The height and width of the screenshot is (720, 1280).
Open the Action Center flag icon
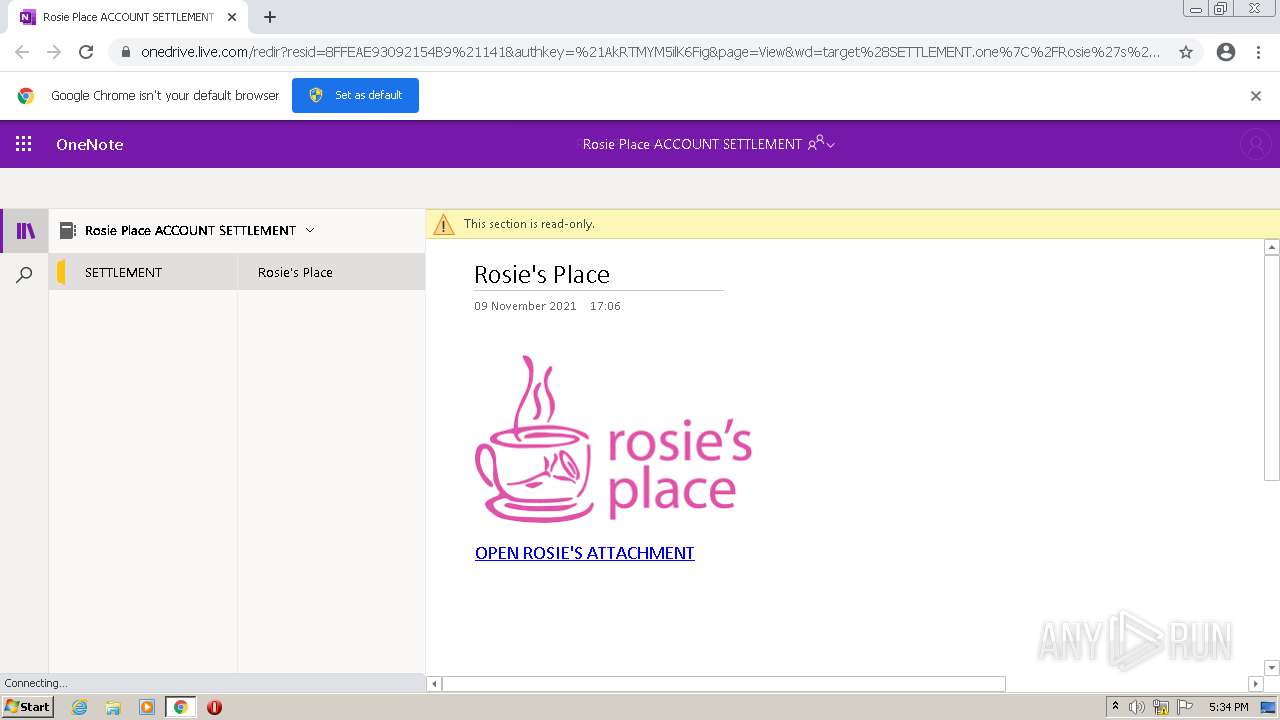[1185, 707]
